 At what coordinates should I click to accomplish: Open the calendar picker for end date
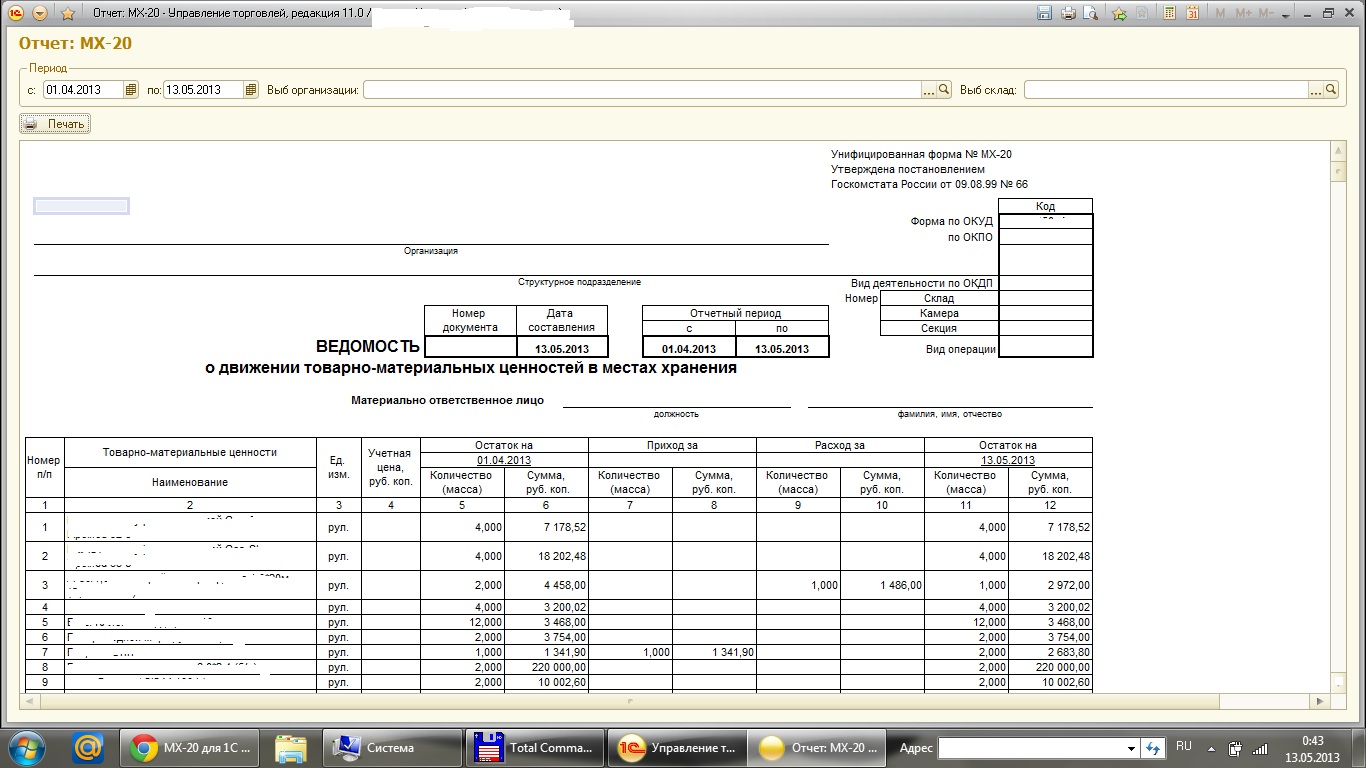pos(251,90)
